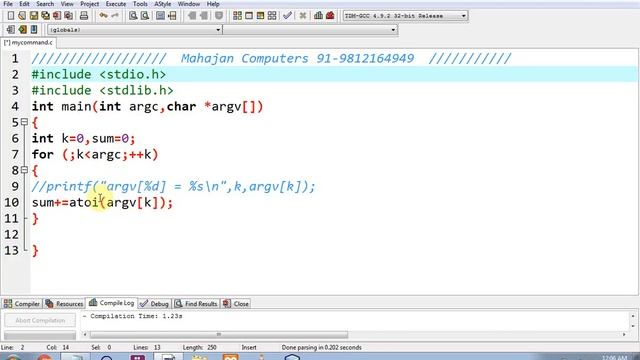Switch to the Debug bottom tab
This screenshot has height=360, width=640.
click(154, 304)
